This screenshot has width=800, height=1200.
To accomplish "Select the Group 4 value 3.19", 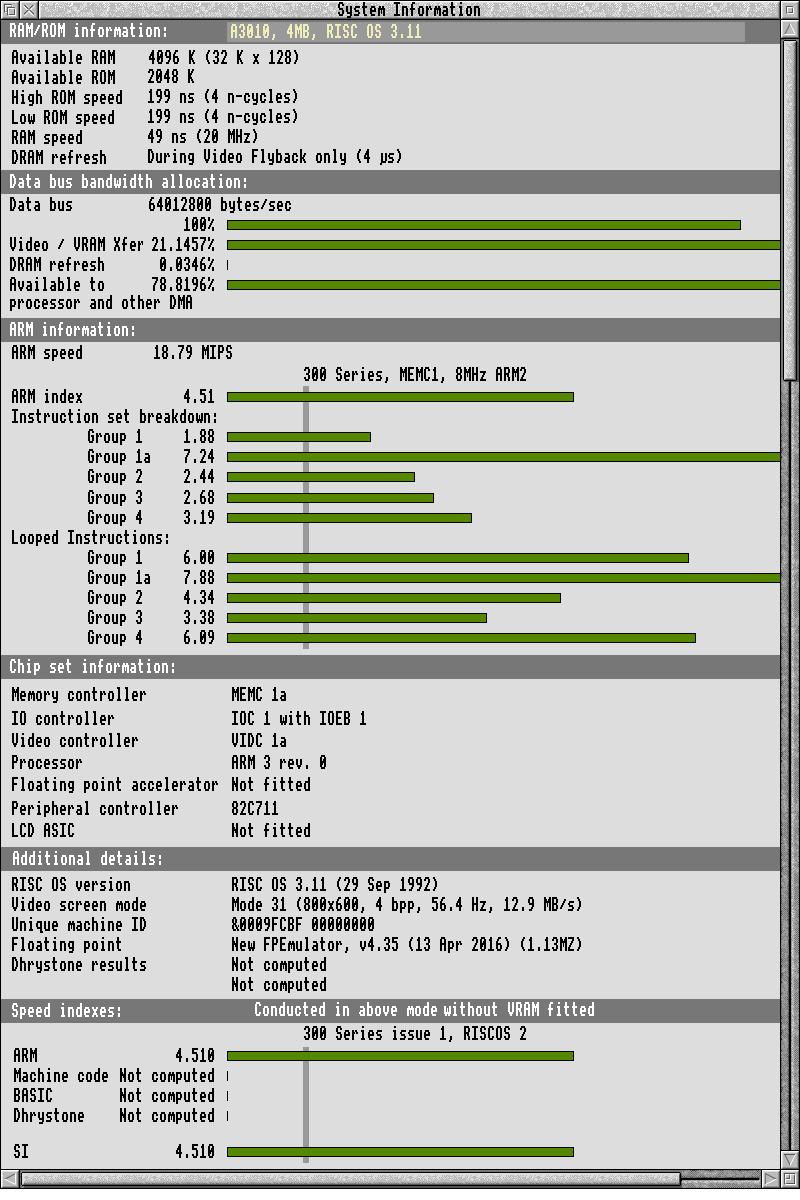I will pos(199,517).
